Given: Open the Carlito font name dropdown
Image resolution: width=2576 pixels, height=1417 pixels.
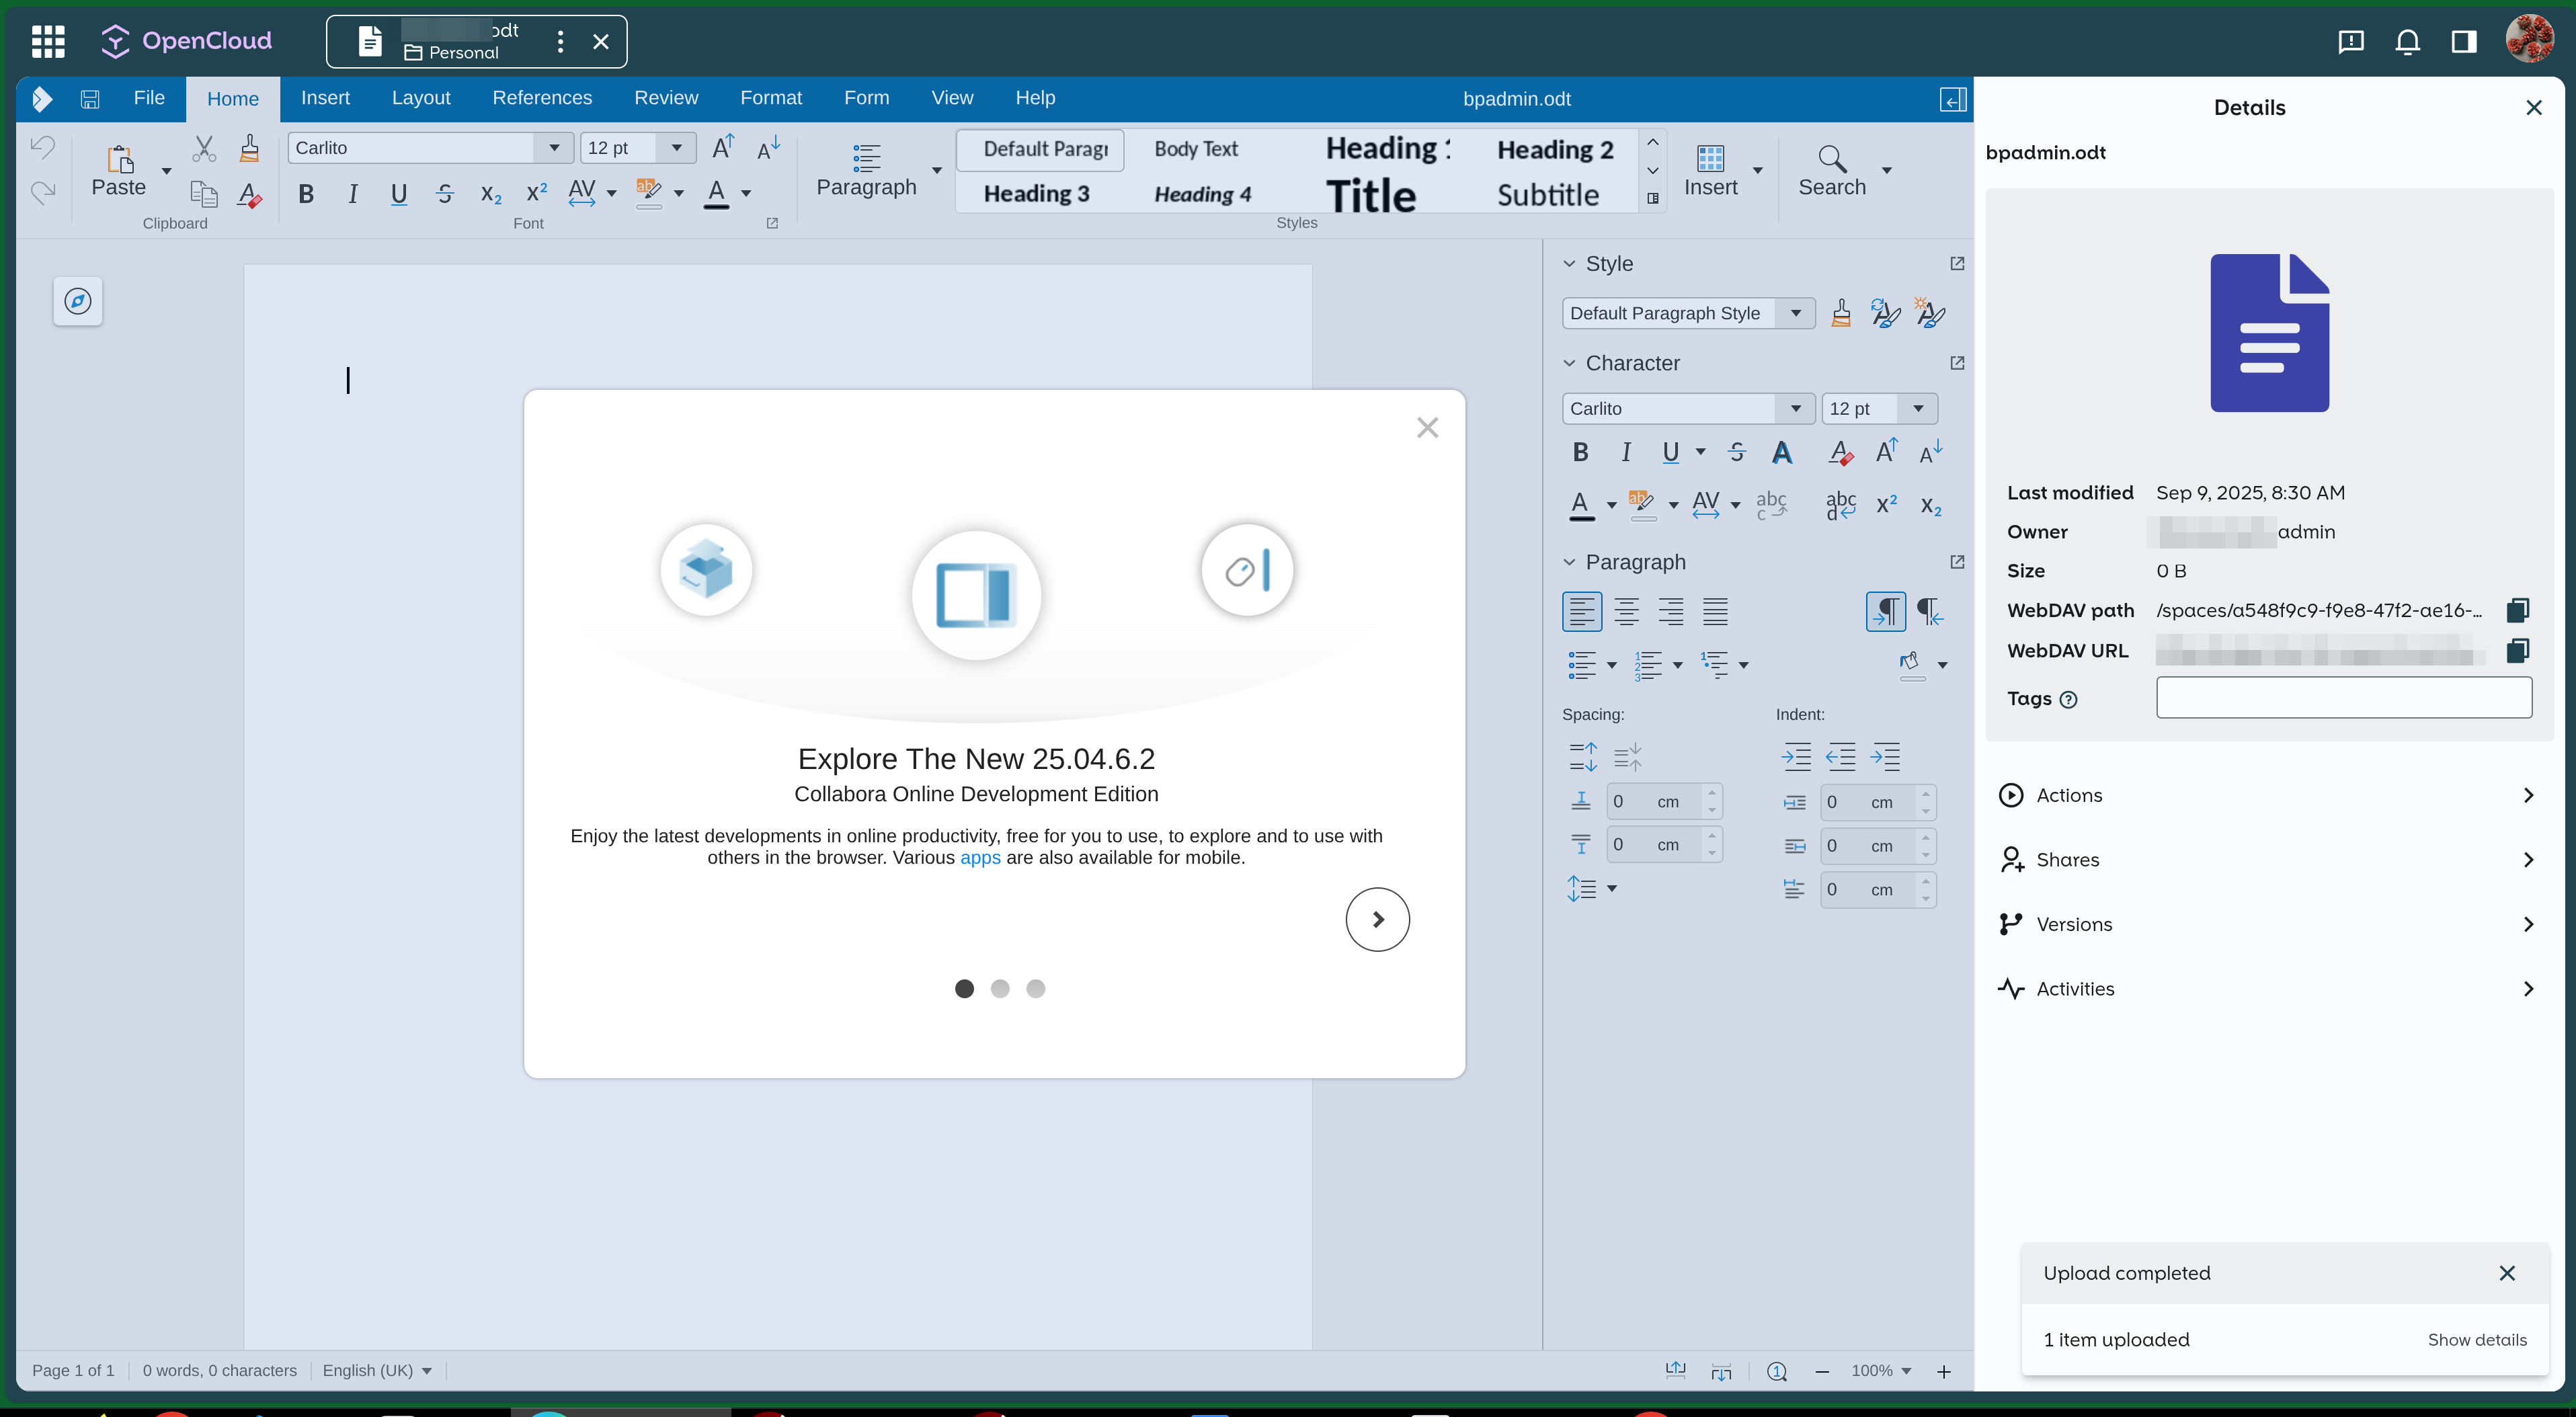Looking at the screenshot, I should [x=554, y=148].
